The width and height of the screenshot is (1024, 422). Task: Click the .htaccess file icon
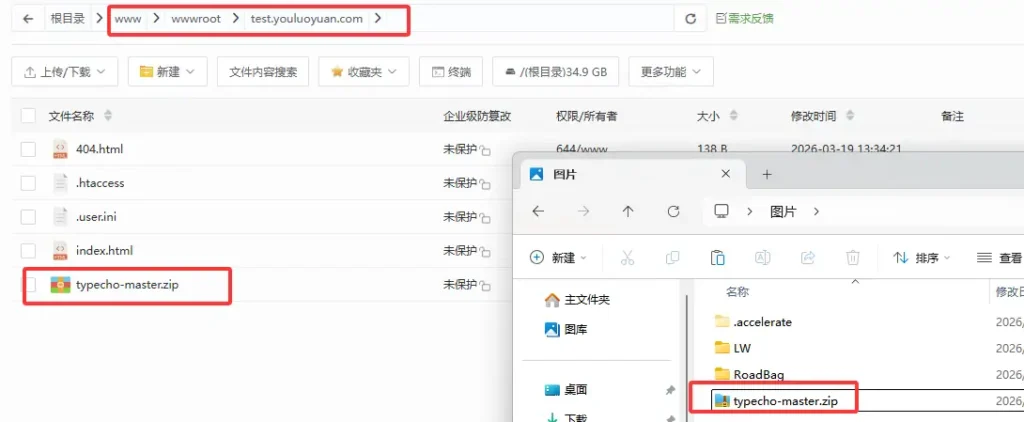pos(60,183)
